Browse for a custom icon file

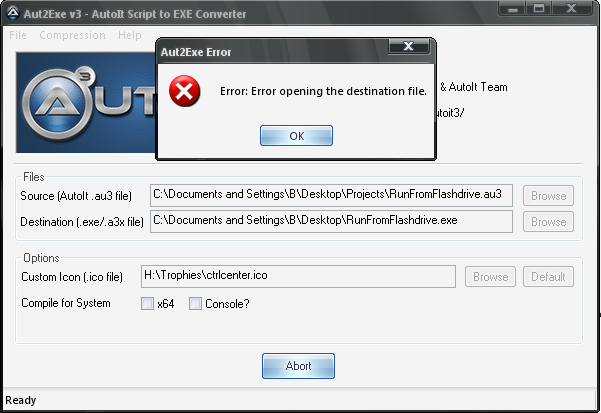click(490, 277)
